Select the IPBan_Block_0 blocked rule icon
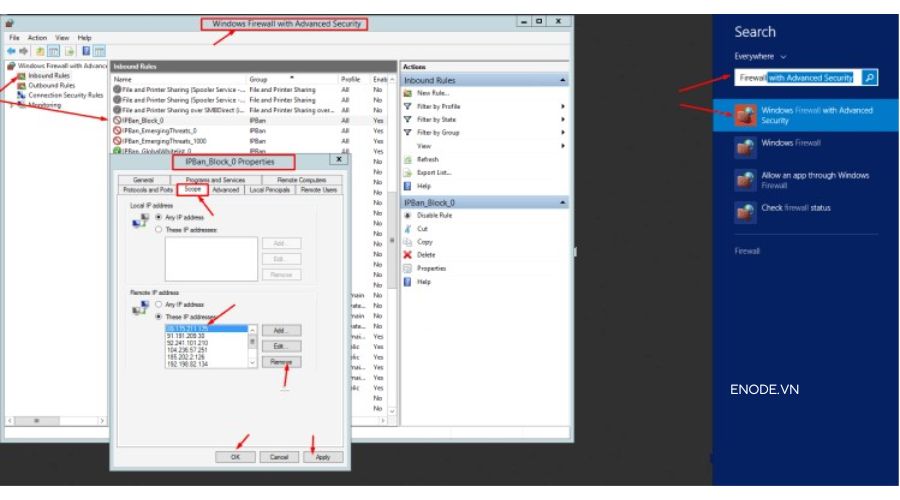Image resolution: width=900 pixels, height=500 pixels. (x=117, y=120)
